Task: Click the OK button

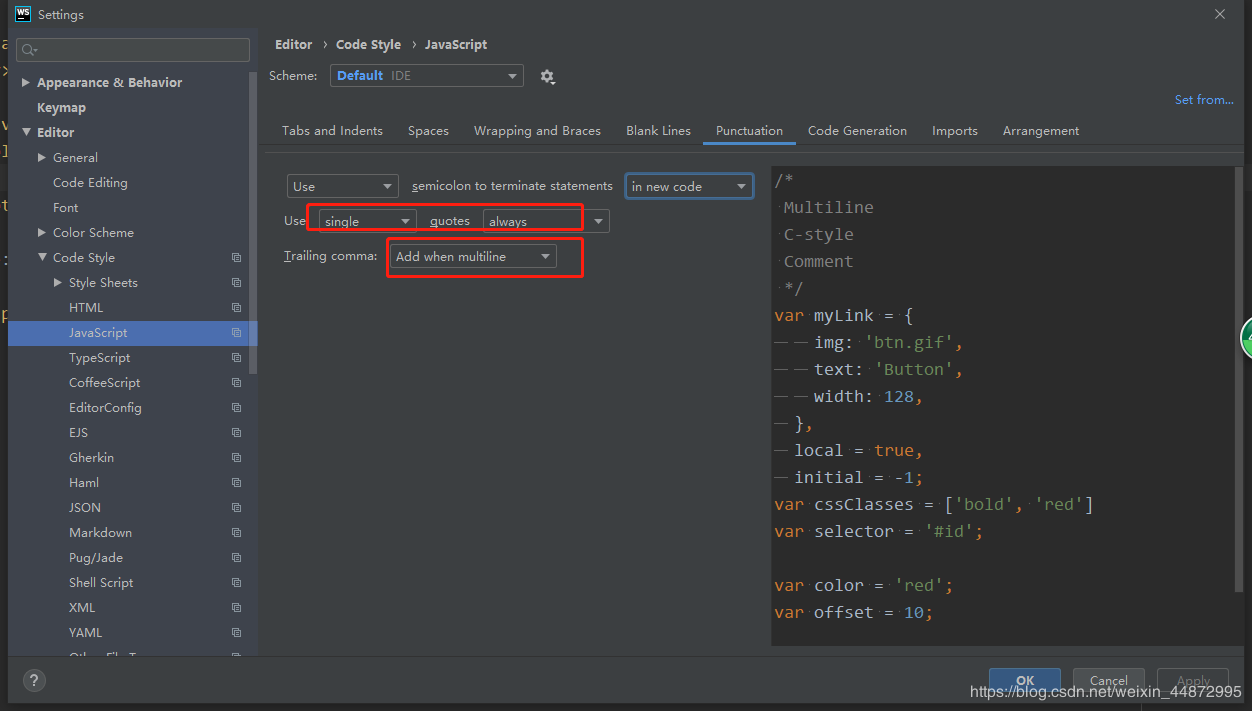Action: pyautogui.click(x=1025, y=681)
